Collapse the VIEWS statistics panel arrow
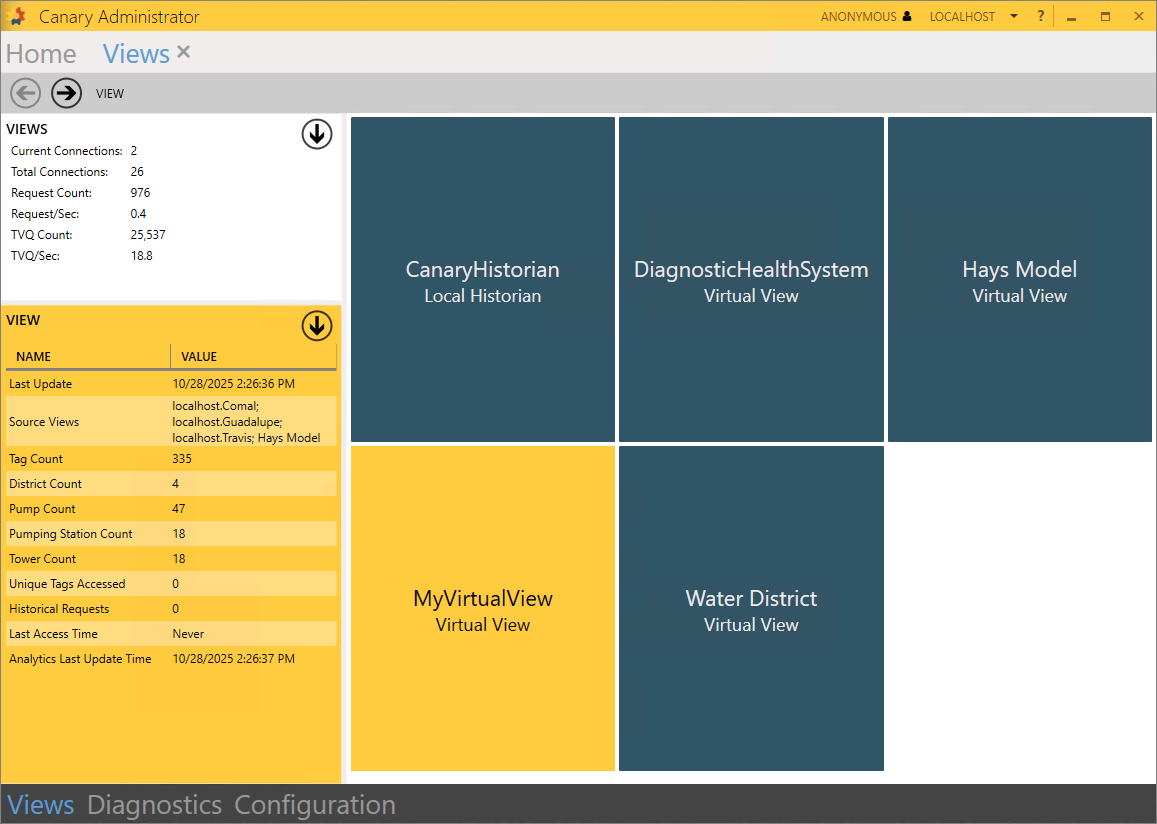The height and width of the screenshot is (824, 1157). click(x=317, y=134)
